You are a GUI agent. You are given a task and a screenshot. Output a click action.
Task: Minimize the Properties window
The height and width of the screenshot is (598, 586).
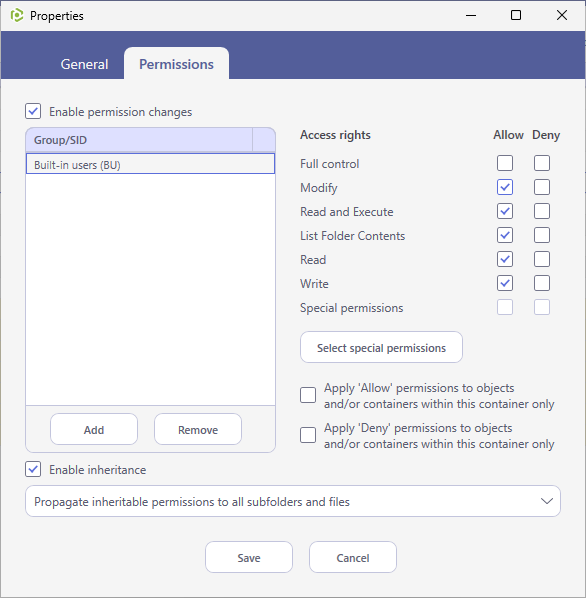(x=471, y=16)
